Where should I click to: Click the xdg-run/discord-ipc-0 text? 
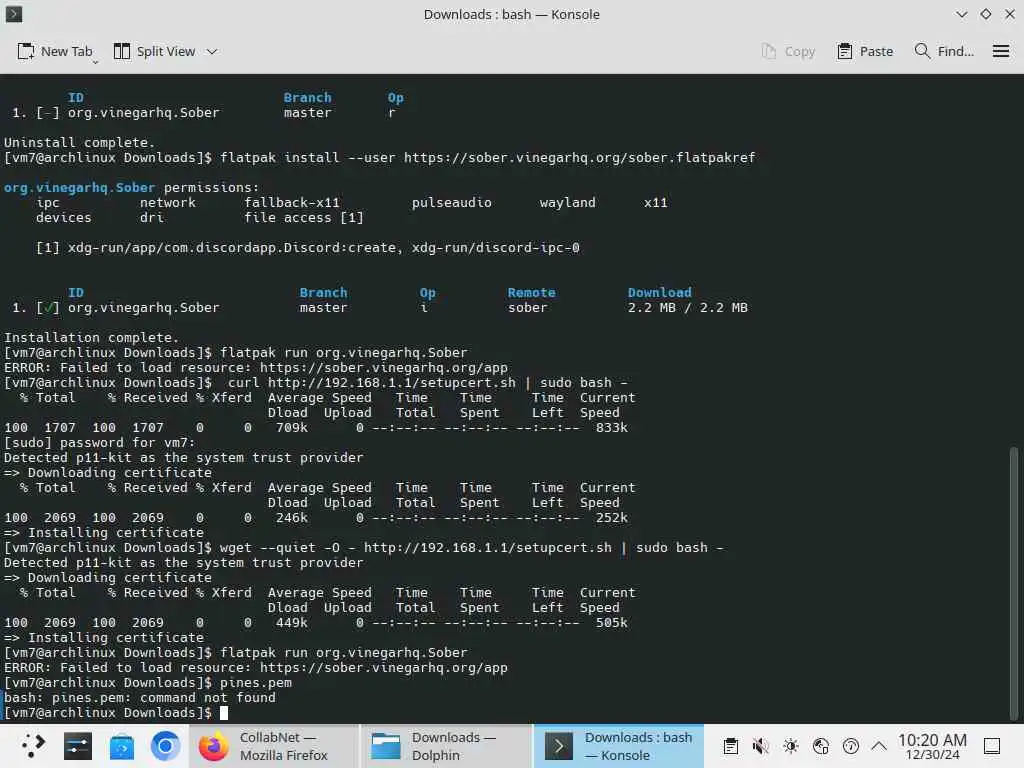click(x=496, y=248)
